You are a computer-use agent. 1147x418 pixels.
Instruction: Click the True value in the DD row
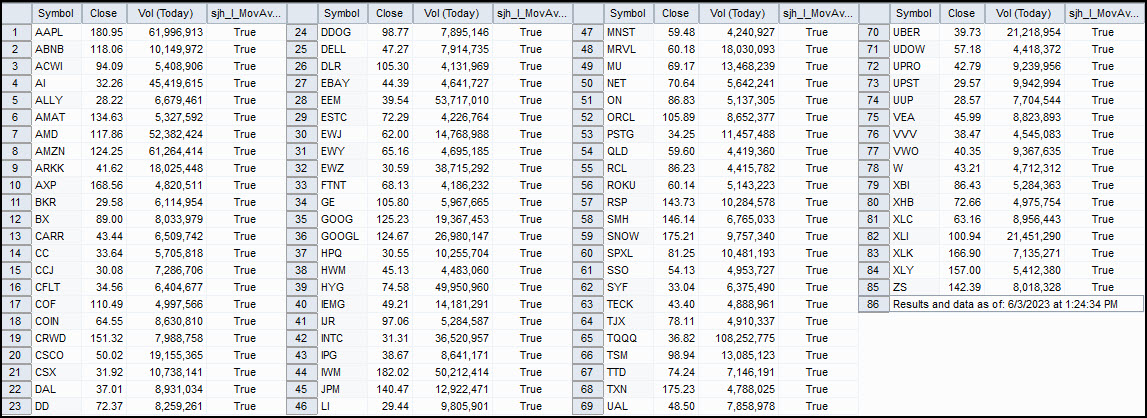(245, 406)
